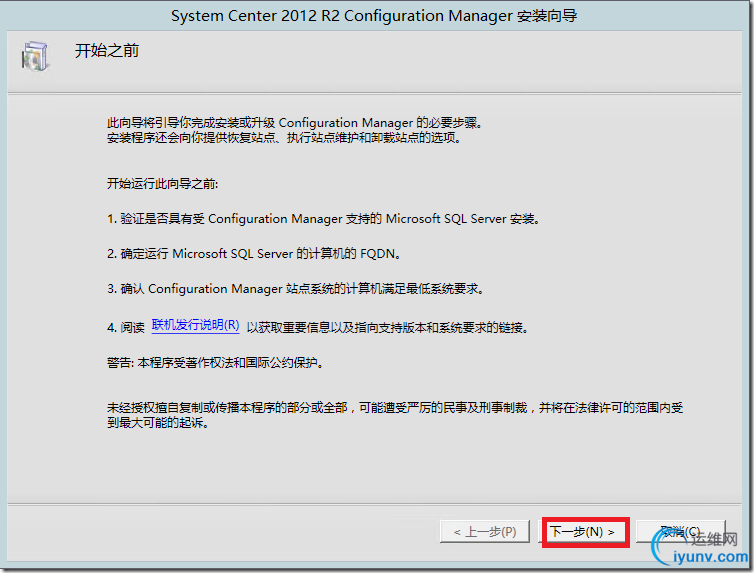The image size is (754, 573).
Task: Click the < 上一步(P) button
Action: coord(485,532)
